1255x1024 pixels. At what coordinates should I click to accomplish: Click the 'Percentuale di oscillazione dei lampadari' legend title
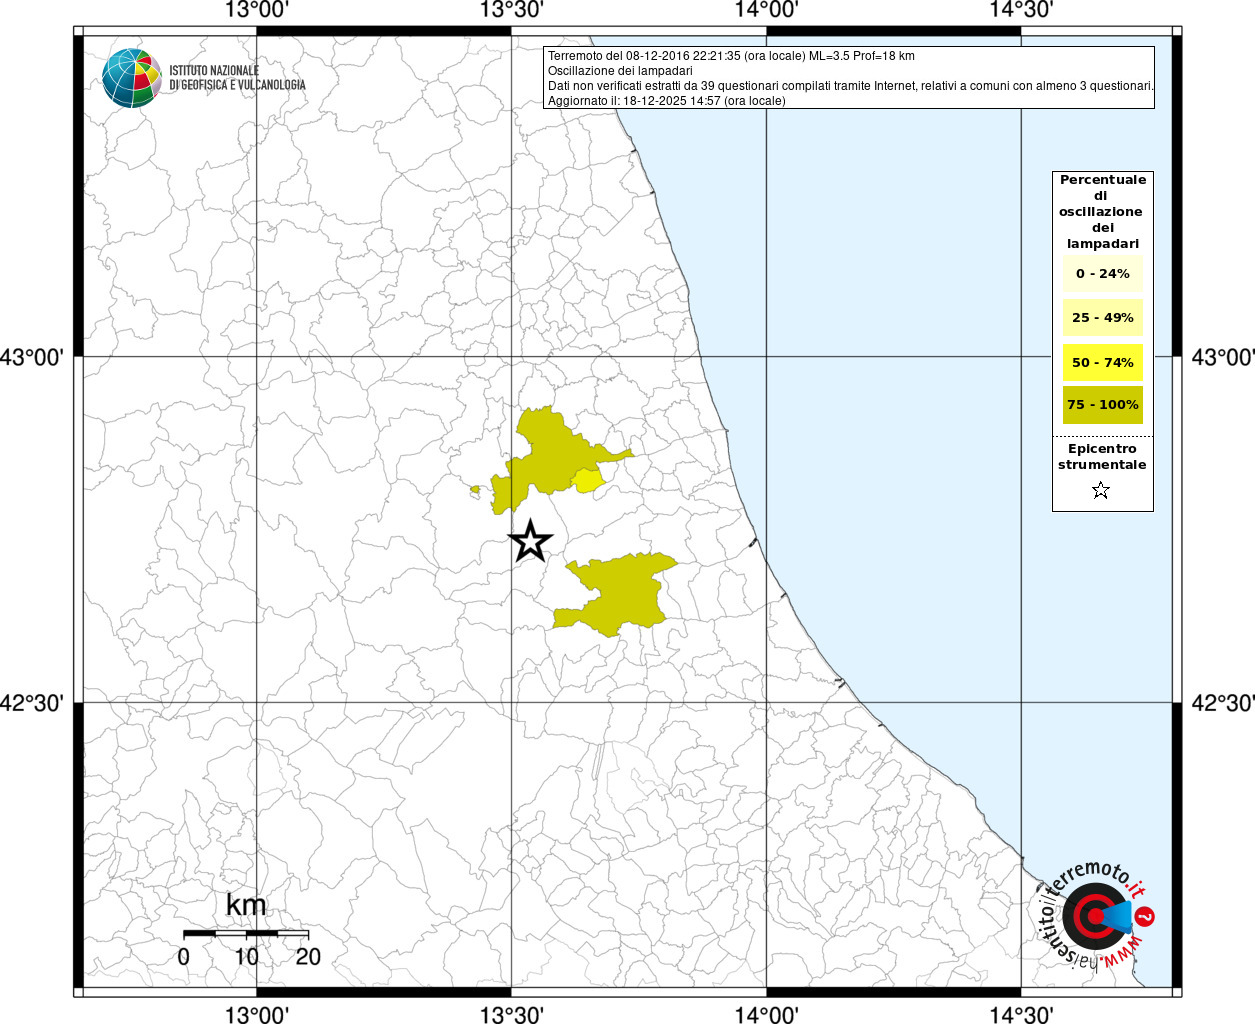(x=1103, y=212)
